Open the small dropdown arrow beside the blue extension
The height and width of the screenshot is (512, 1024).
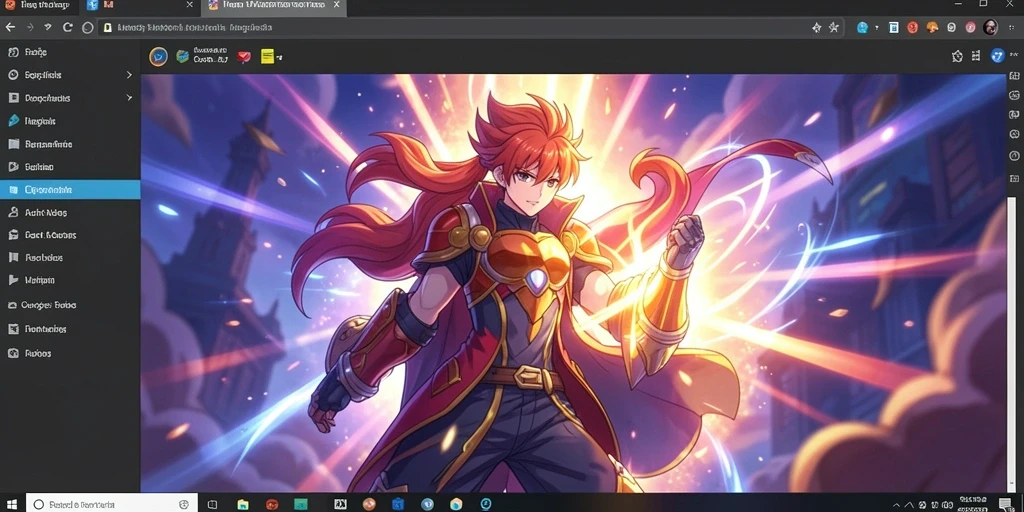876,28
